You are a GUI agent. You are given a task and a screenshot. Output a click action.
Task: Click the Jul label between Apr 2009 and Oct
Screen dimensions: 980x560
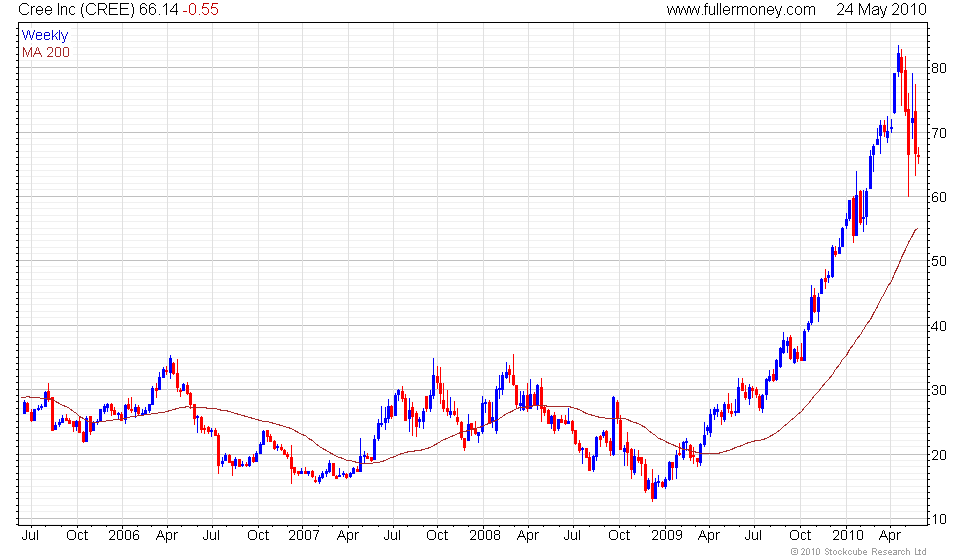pos(753,536)
